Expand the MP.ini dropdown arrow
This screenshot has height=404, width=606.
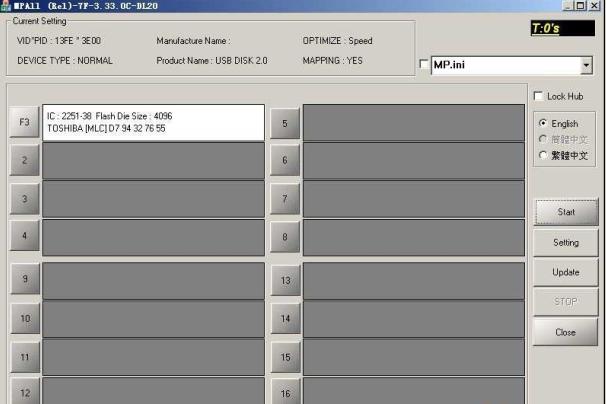pyautogui.click(x=586, y=65)
